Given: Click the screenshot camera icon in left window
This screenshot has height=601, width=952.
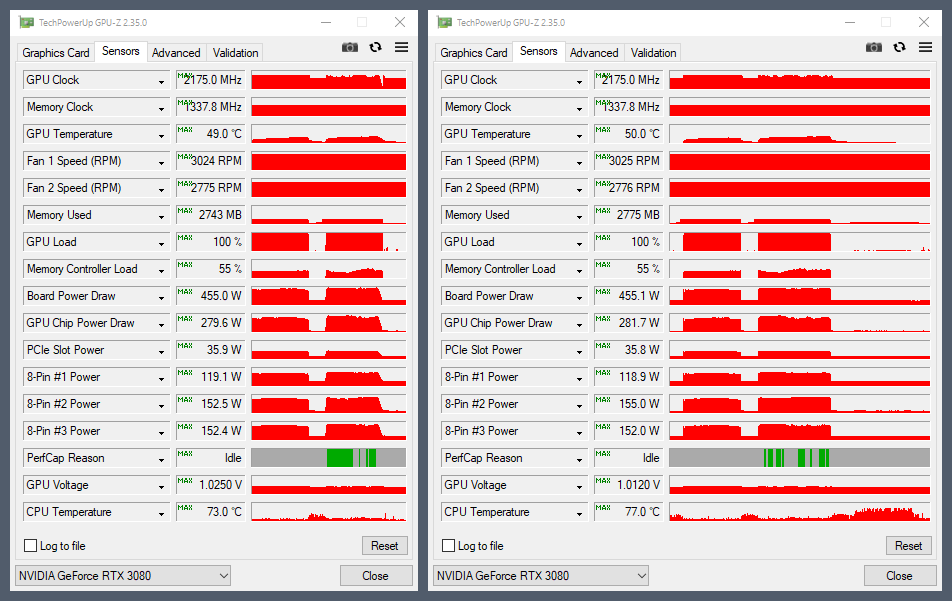Looking at the screenshot, I should (x=350, y=47).
